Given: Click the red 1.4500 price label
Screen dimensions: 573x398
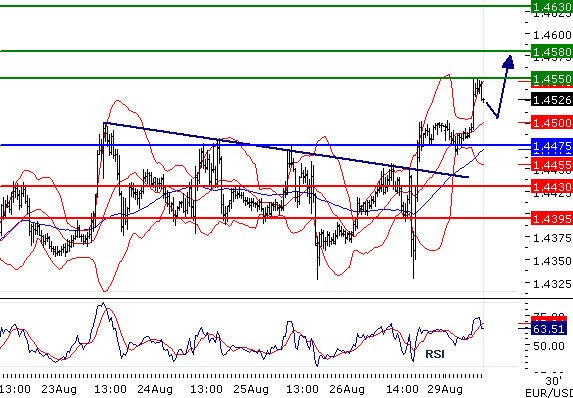Looking at the screenshot, I should (x=551, y=122).
